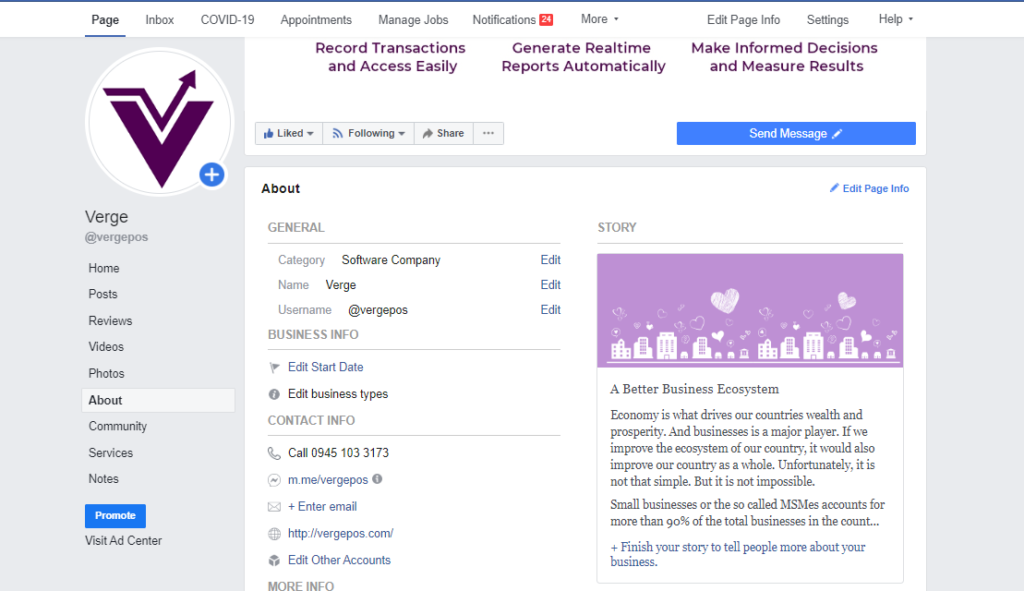Open the Notifications tab

[x=512, y=19]
